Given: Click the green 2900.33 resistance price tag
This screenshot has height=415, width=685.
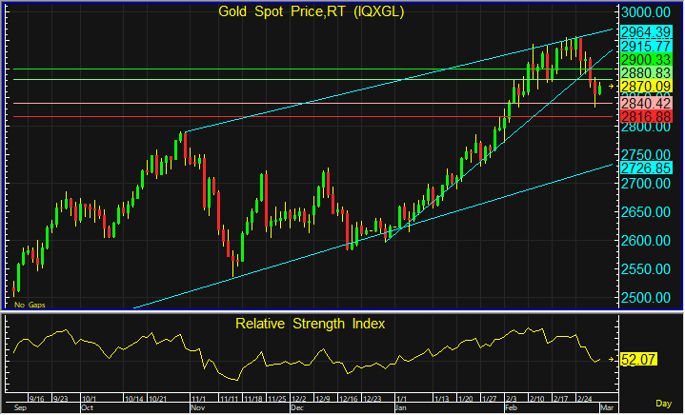Looking at the screenshot, I should coord(646,60).
